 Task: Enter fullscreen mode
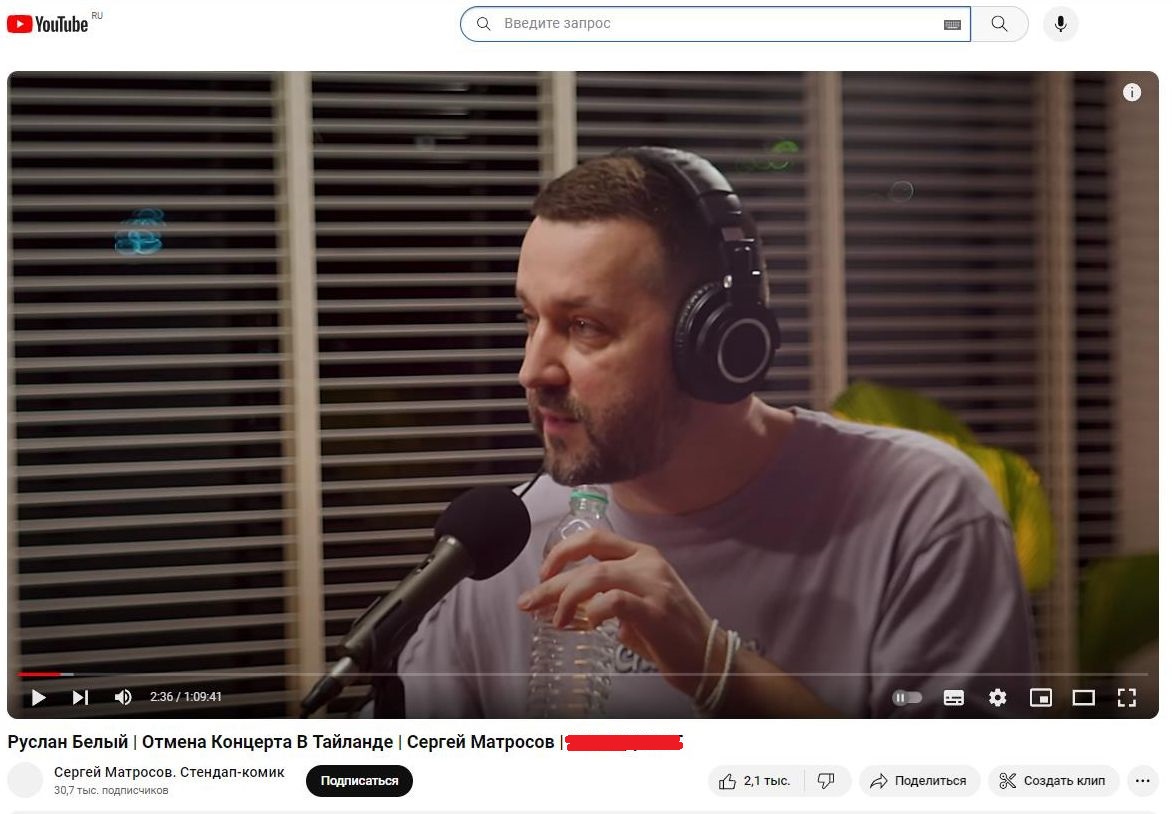(x=1127, y=697)
